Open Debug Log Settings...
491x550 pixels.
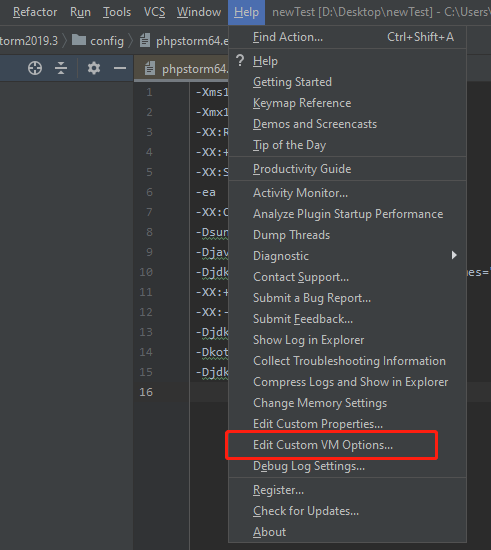347,466
